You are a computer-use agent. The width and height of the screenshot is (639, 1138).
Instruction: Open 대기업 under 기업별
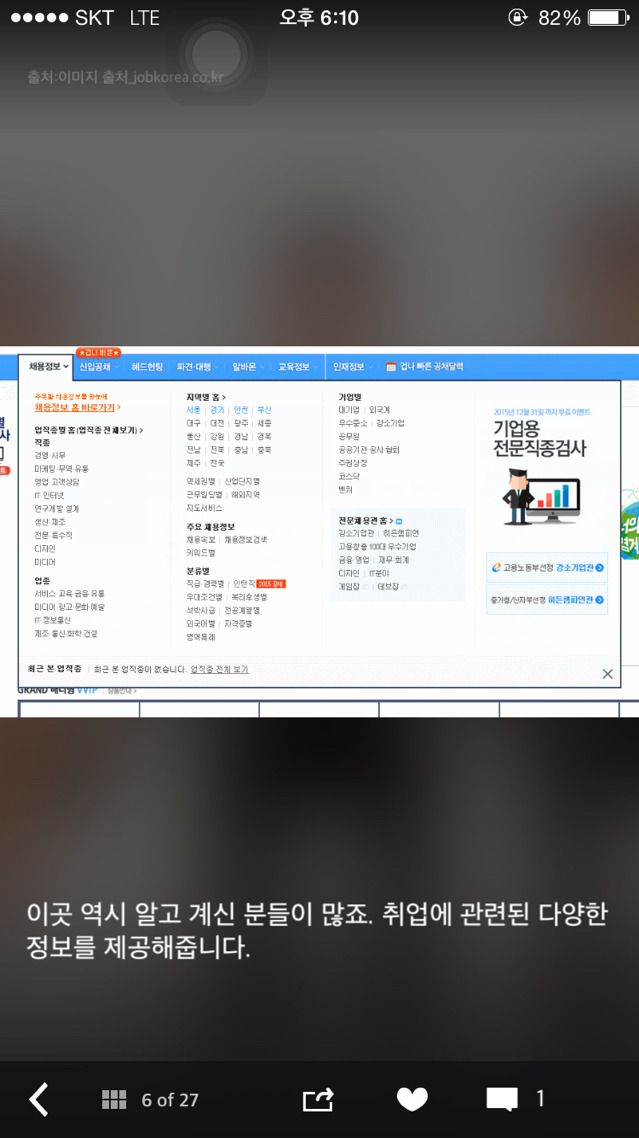click(349, 410)
